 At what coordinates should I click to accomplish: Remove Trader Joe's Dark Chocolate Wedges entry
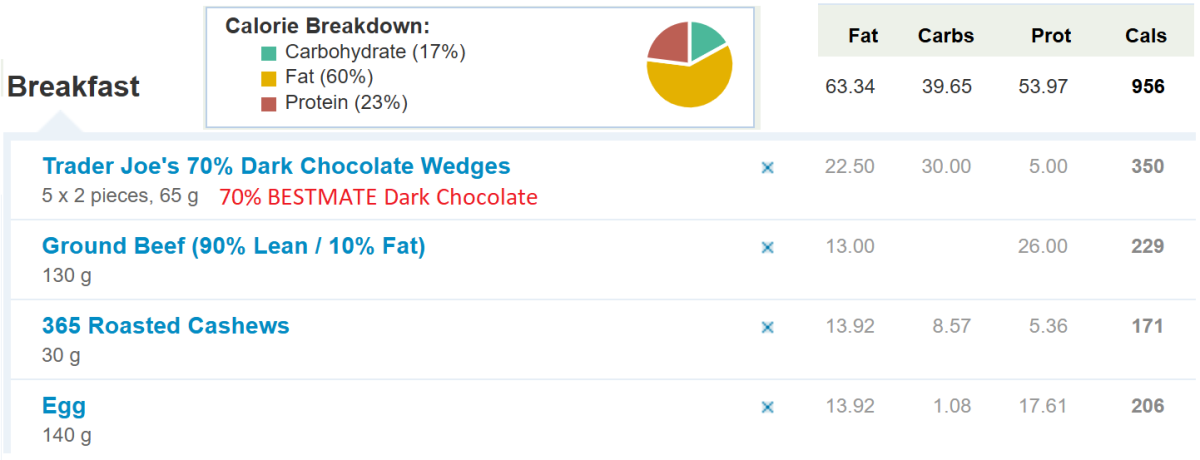click(x=768, y=168)
